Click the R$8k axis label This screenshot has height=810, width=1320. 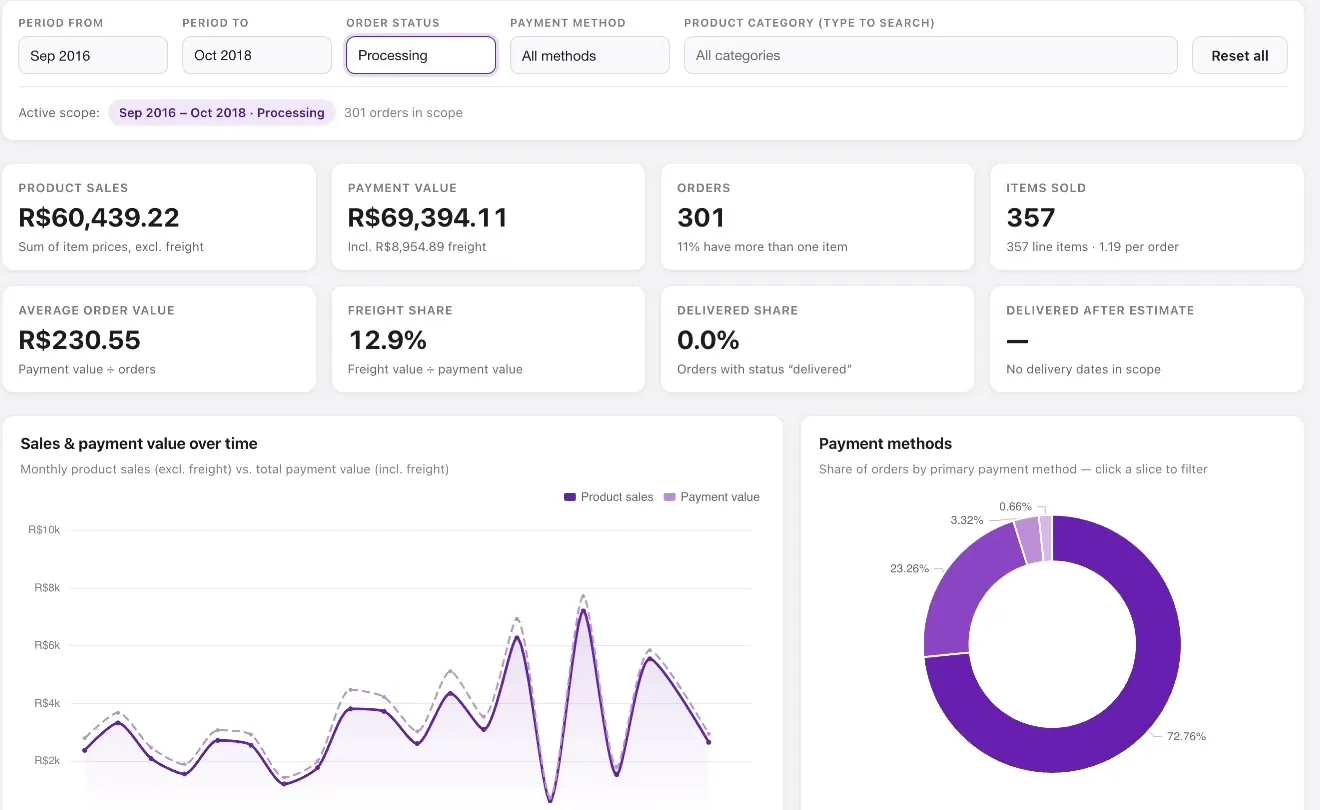click(x=46, y=588)
